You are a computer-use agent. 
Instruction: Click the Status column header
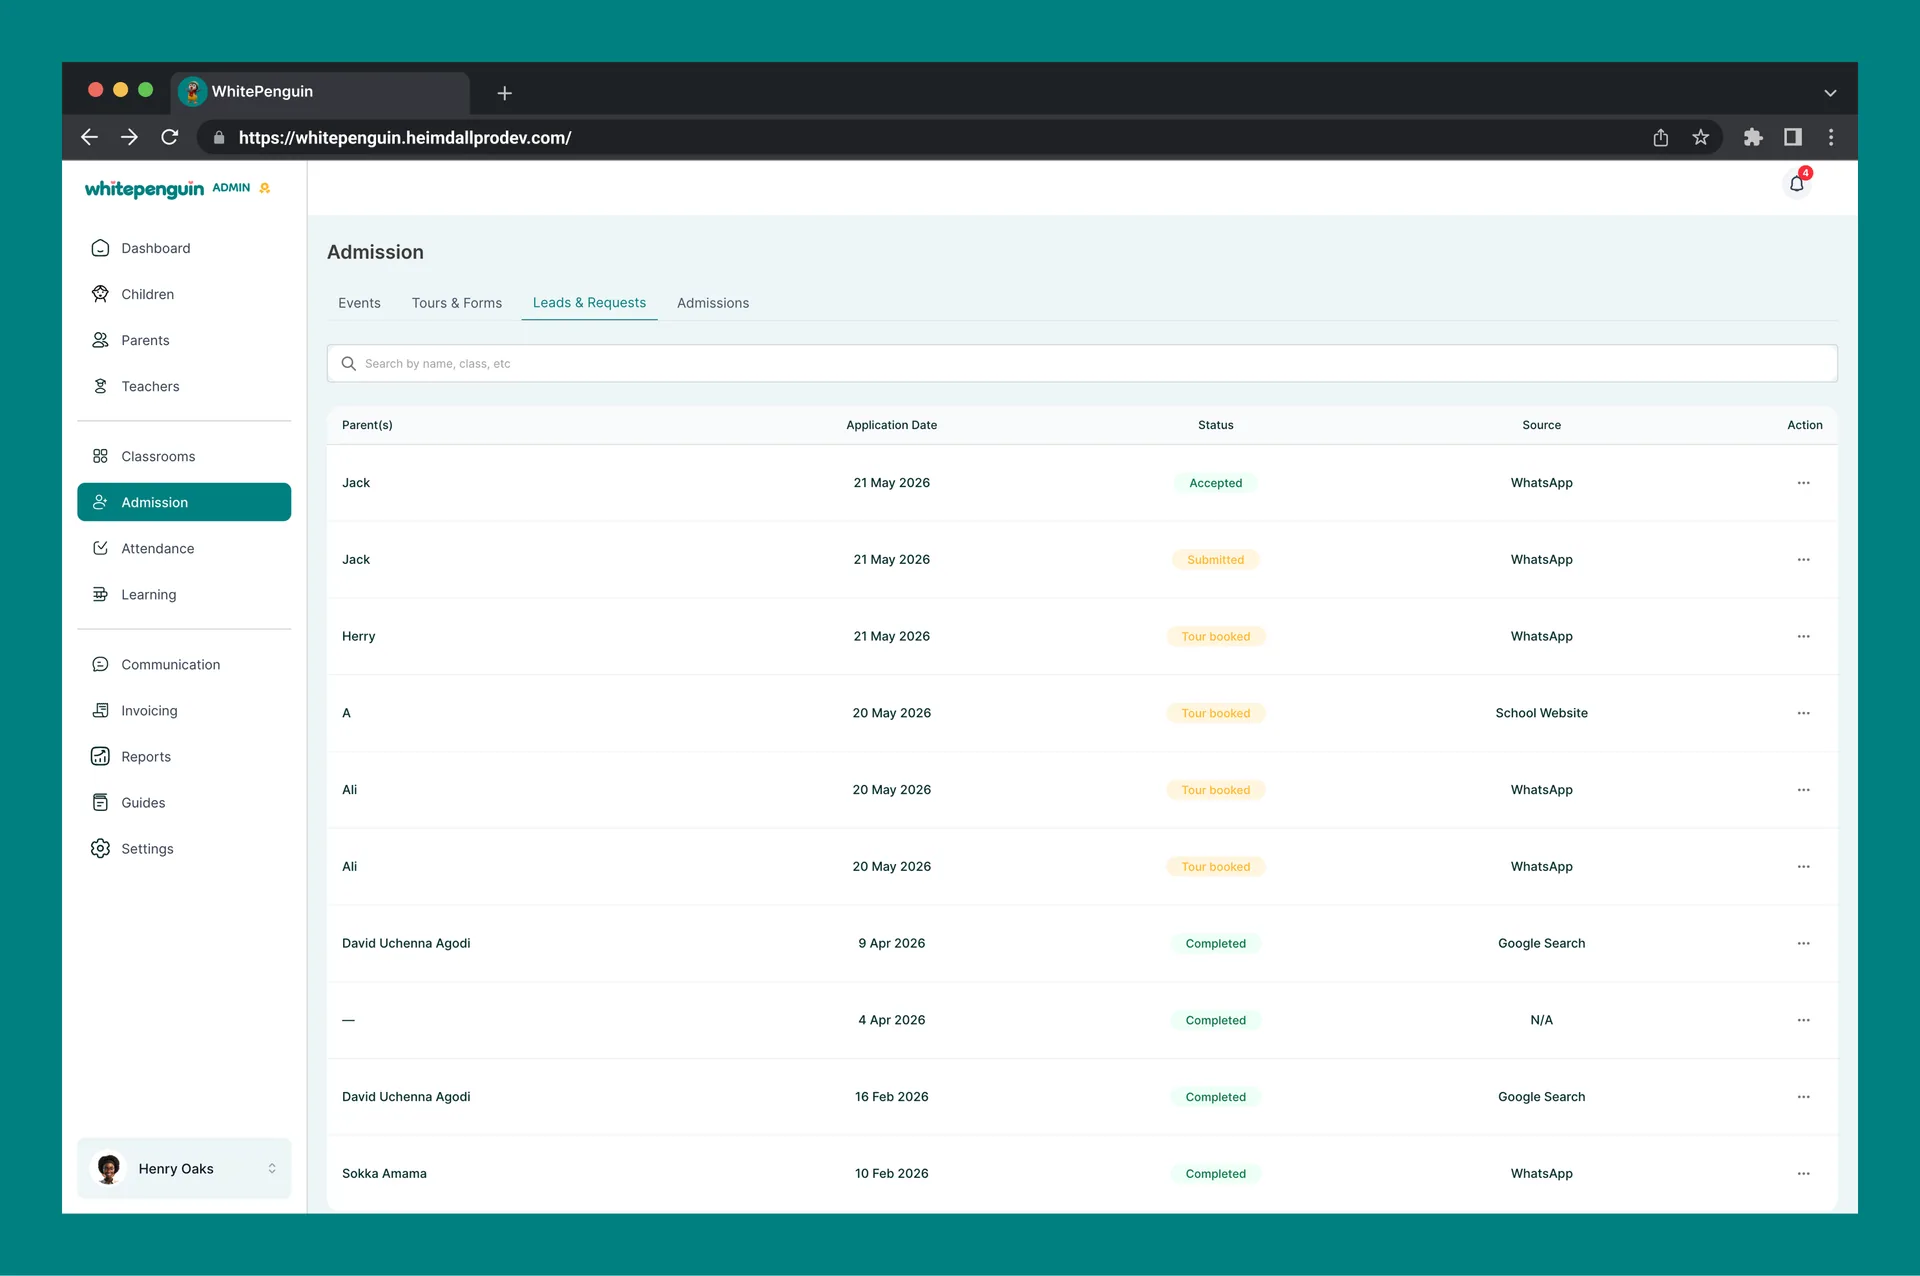coord(1215,425)
